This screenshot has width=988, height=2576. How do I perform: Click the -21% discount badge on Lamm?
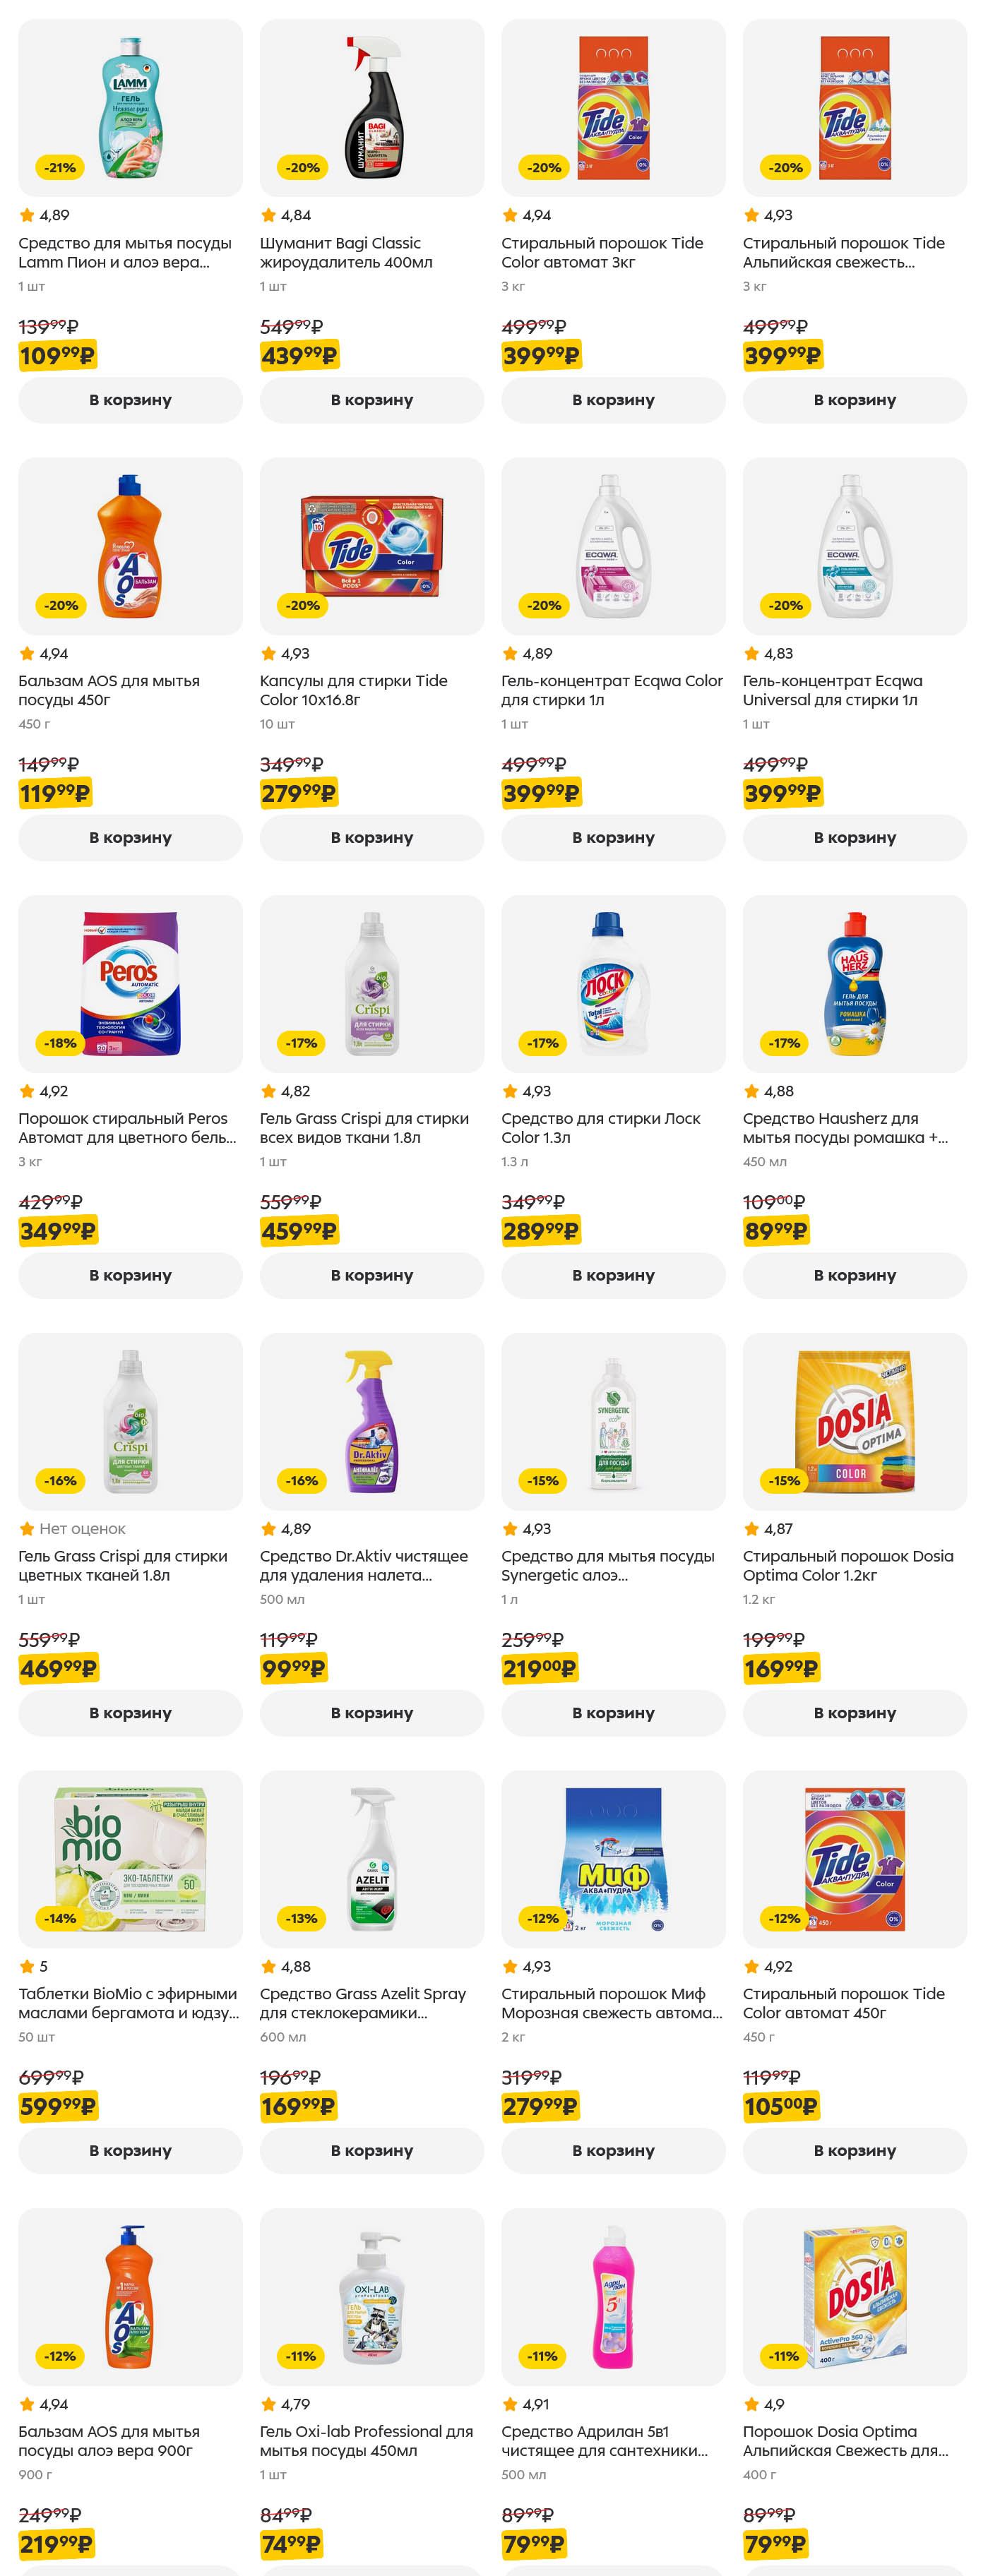(60, 168)
